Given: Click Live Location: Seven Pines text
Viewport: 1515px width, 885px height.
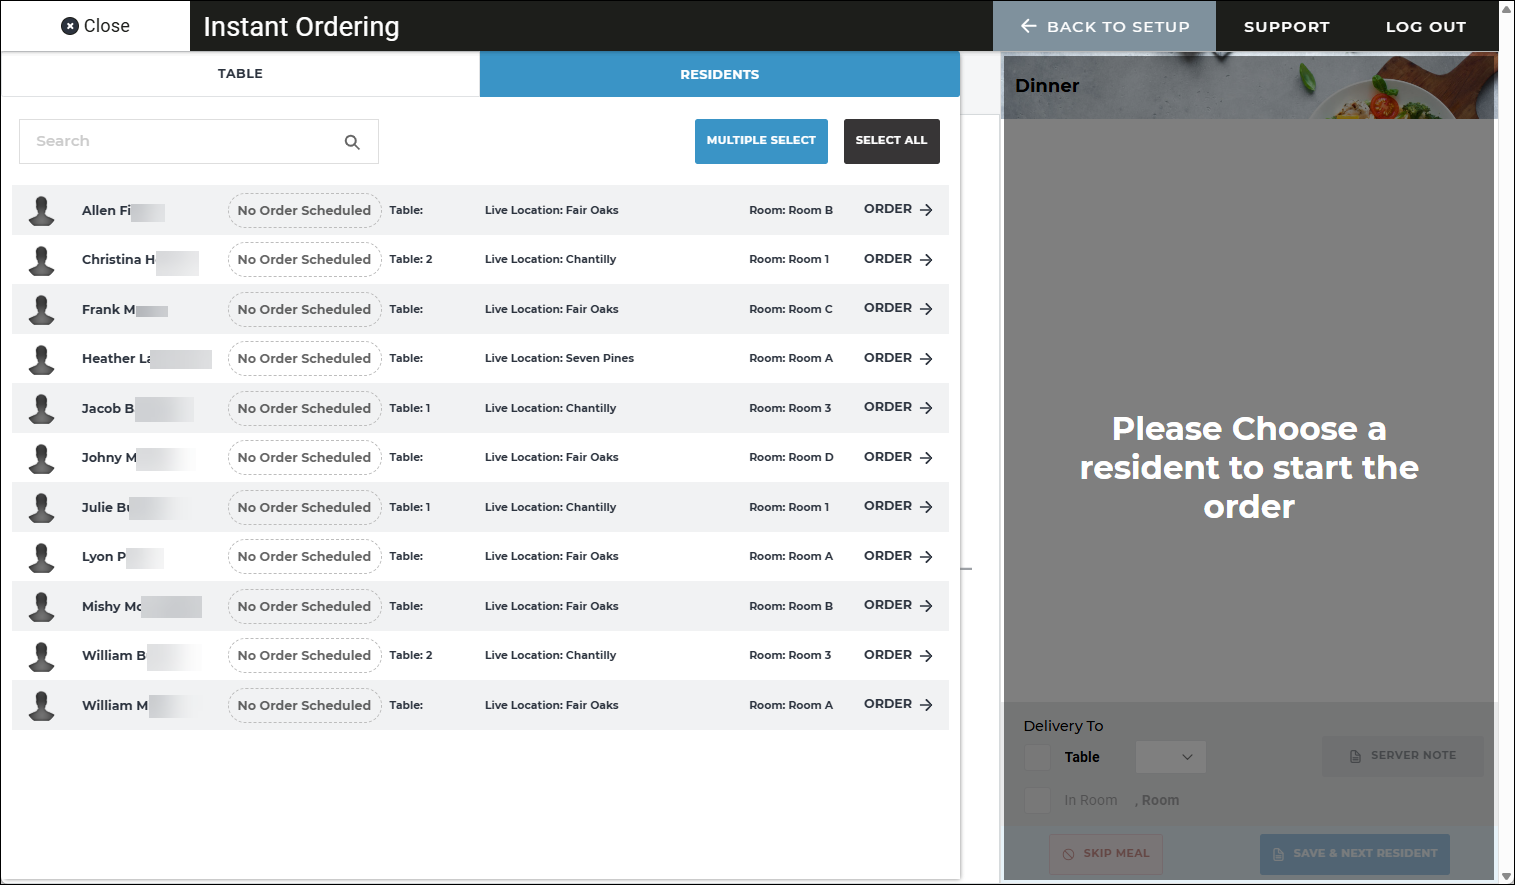Looking at the screenshot, I should click(559, 358).
